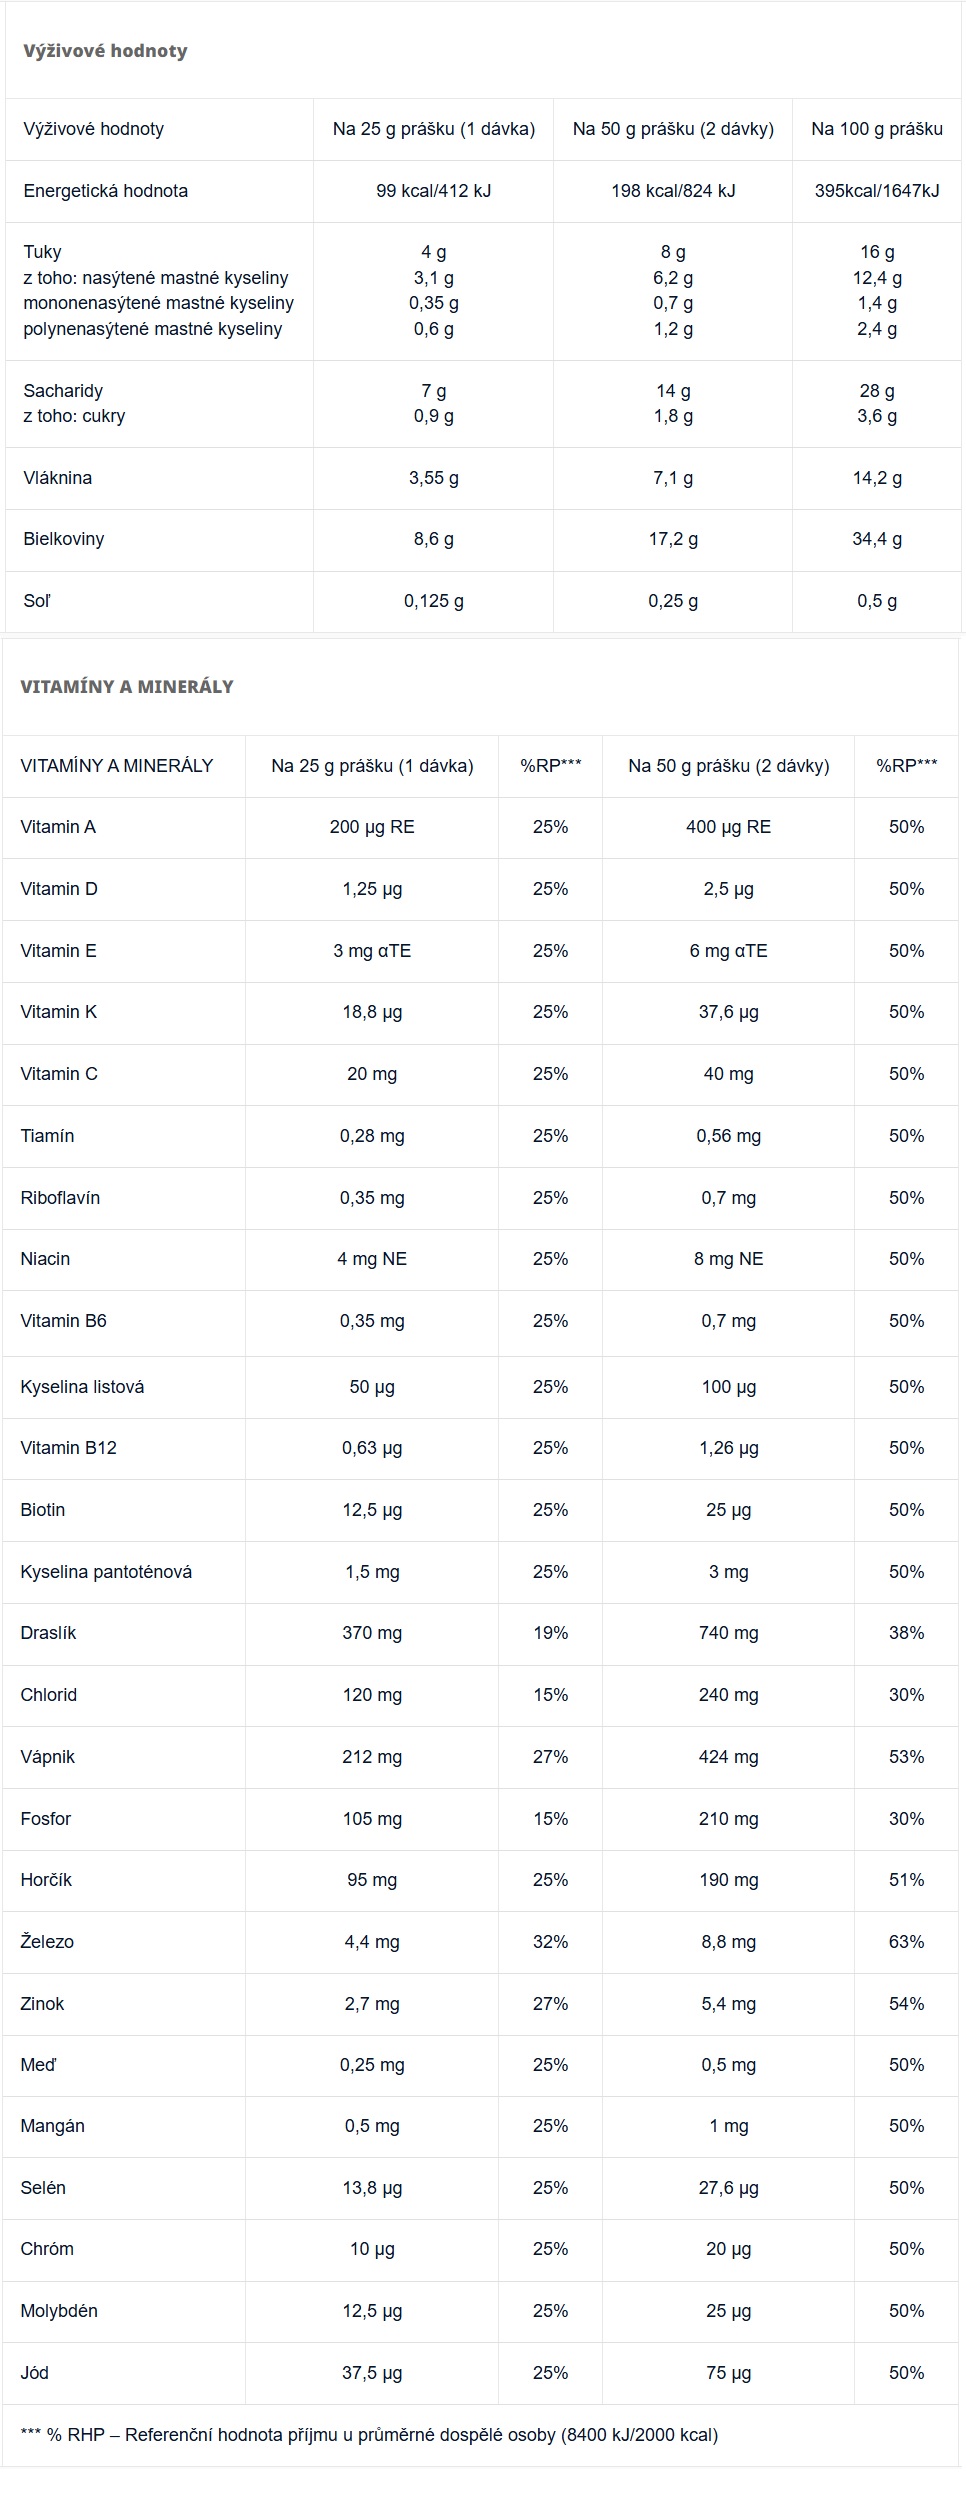
Task: Click the VITAMÍNY A MINERÁLY section heading
Action: (127, 687)
